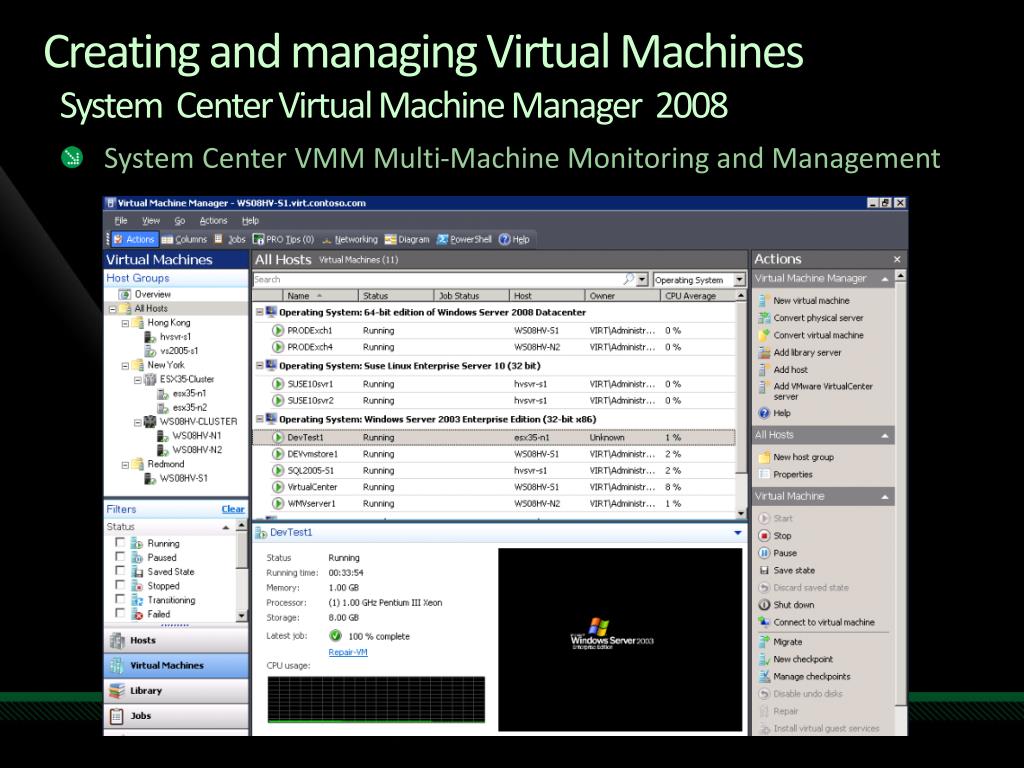The height and width of the screenshot is (768, 1024).
Task: Click the Networking toolbar icon
Action: tap(349, 240)
